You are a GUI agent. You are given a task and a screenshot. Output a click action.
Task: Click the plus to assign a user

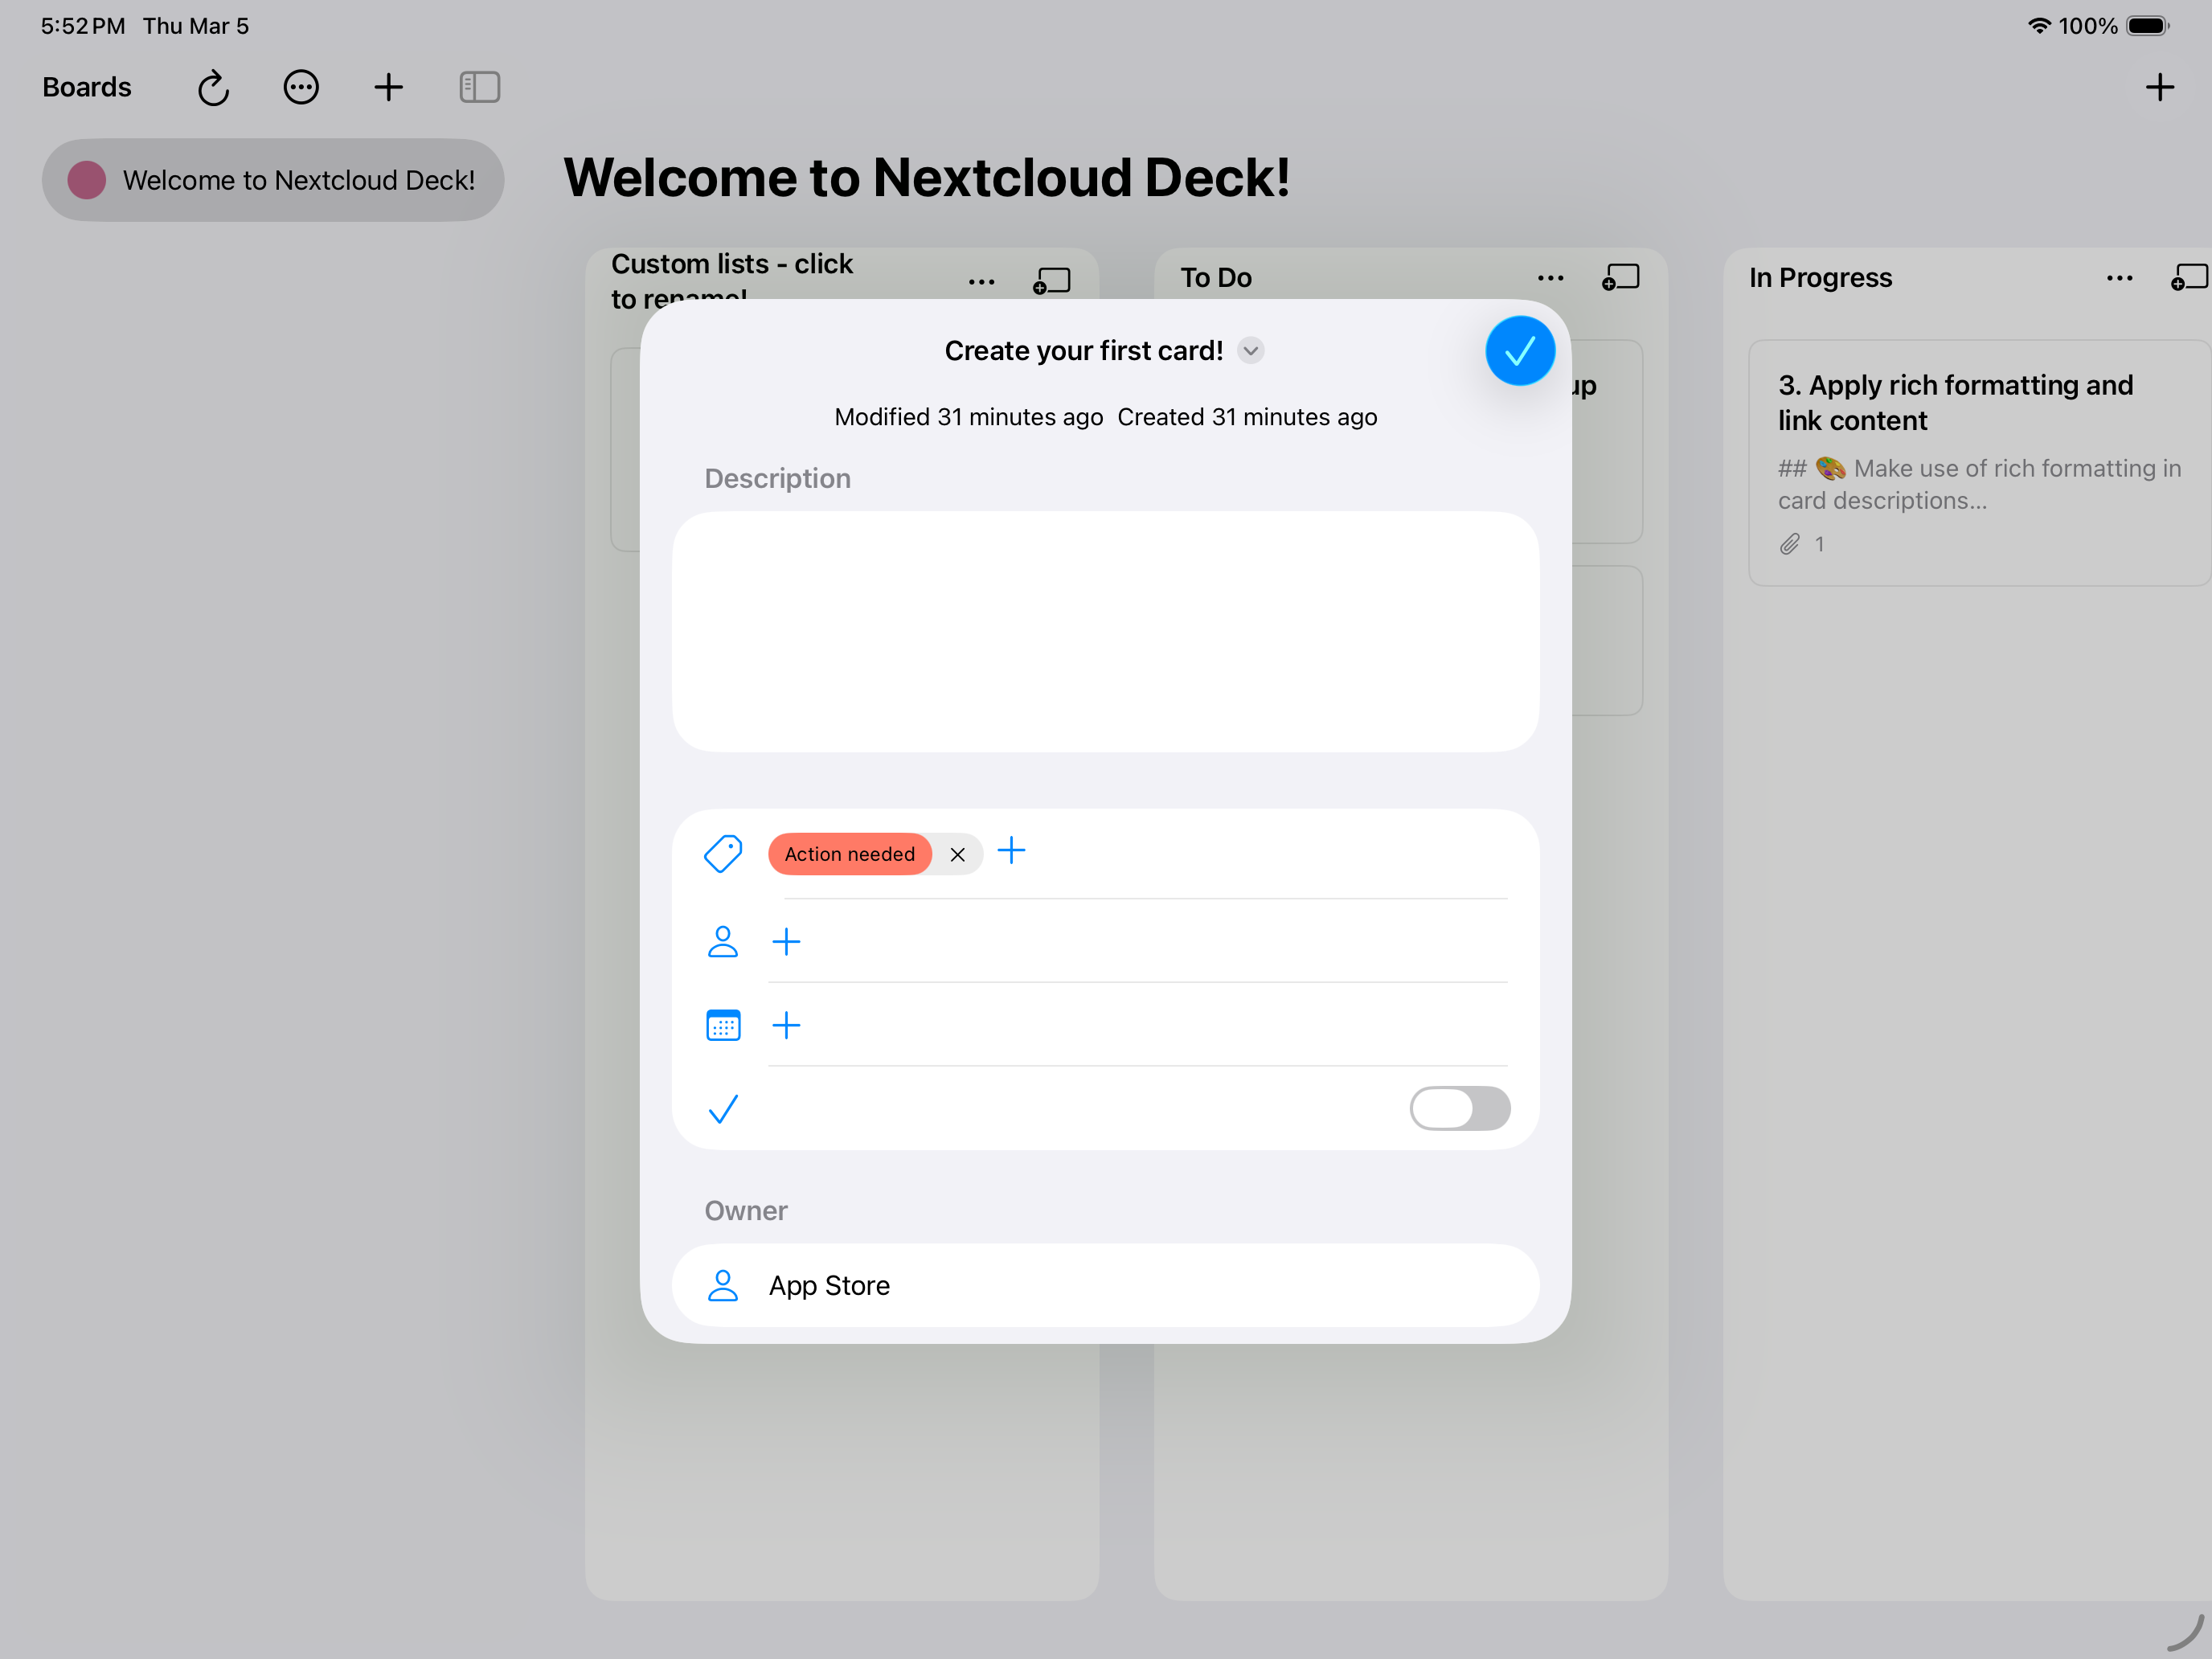point(786,942)
